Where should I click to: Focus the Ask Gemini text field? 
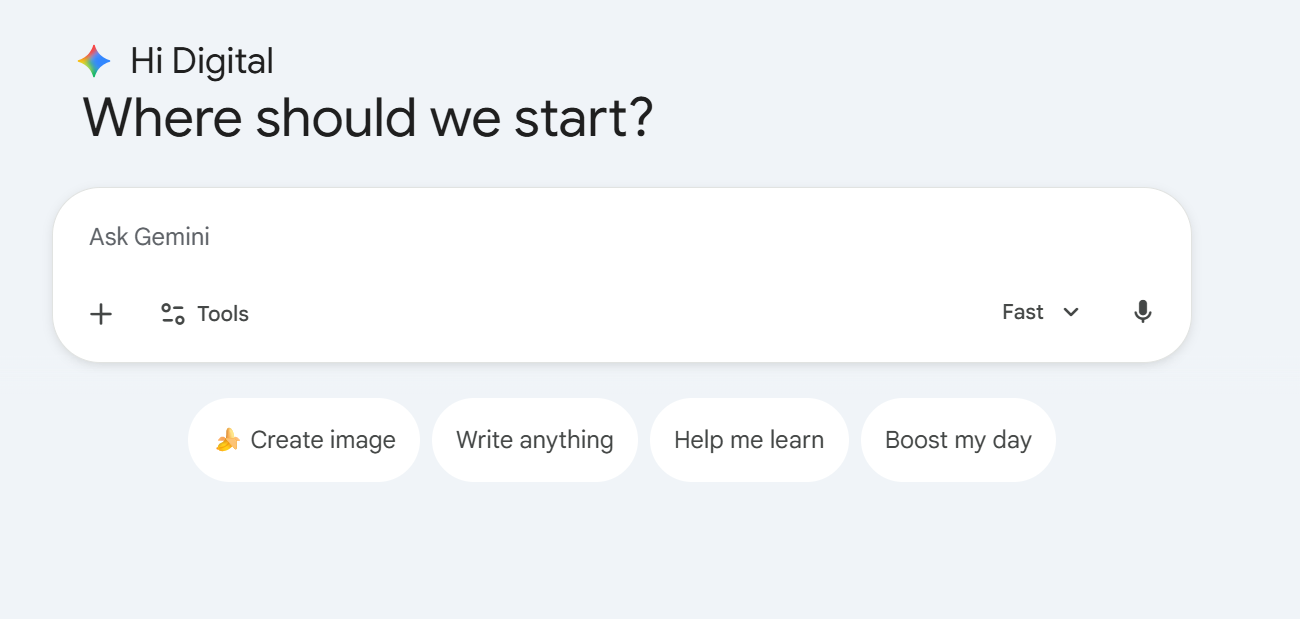coord(600,238)
